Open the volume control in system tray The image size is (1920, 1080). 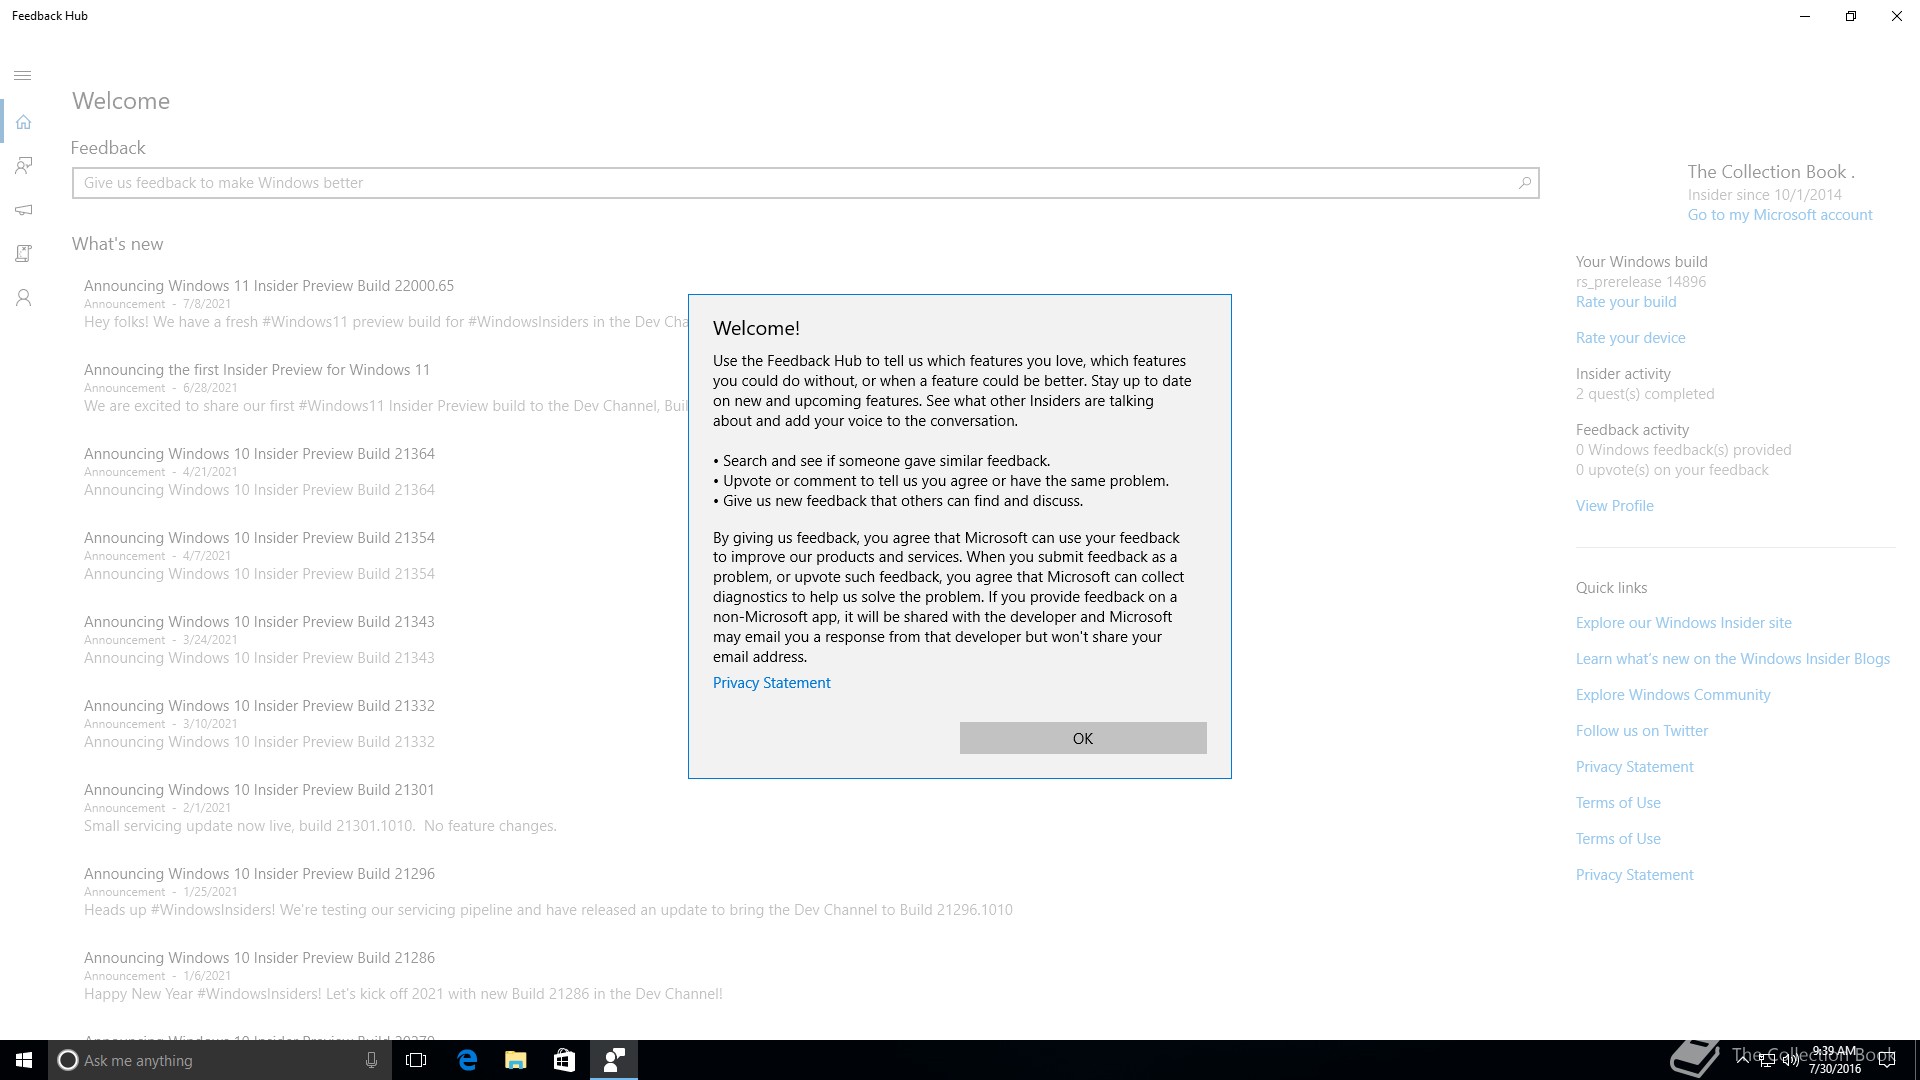coord(1790,1061)
